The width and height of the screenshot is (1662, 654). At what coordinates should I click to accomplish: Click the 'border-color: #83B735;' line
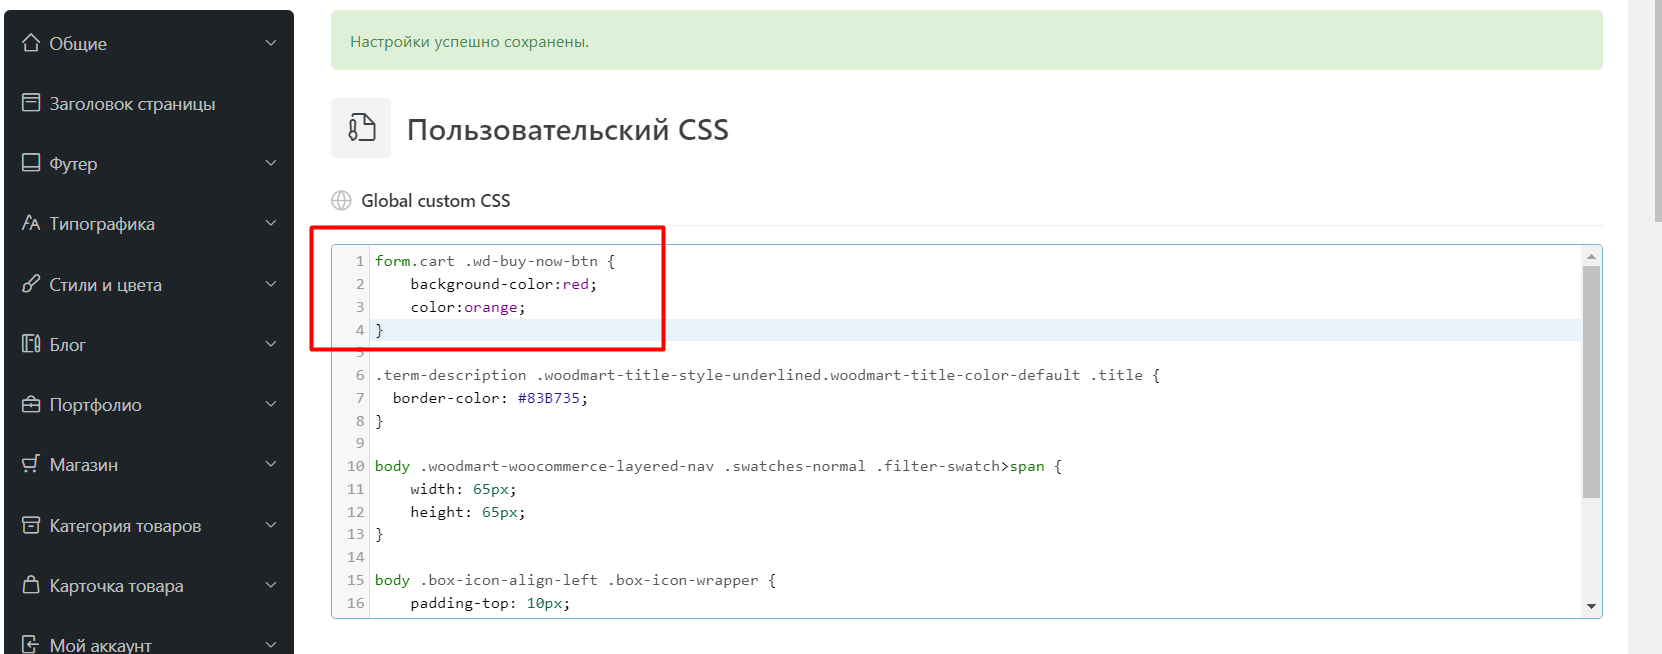490,398
